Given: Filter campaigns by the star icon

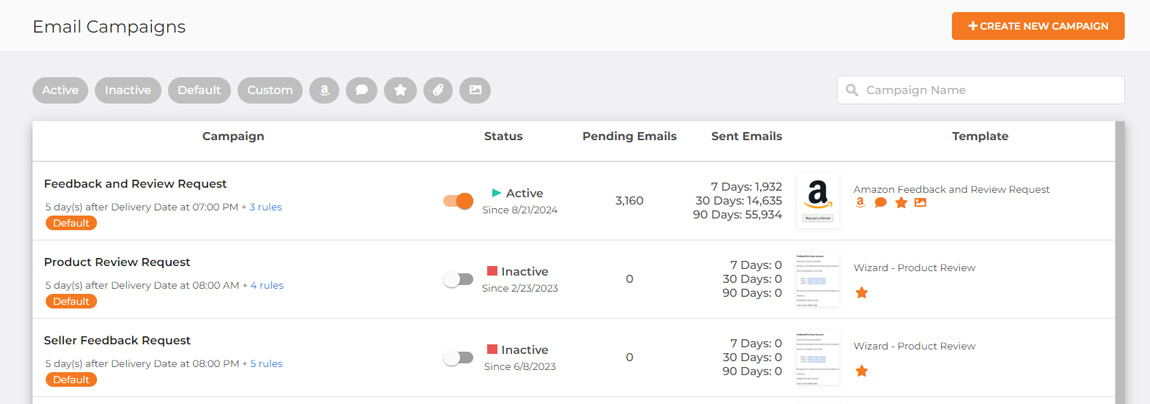Looking at the screenshot, I should click(x=400, y=90).
